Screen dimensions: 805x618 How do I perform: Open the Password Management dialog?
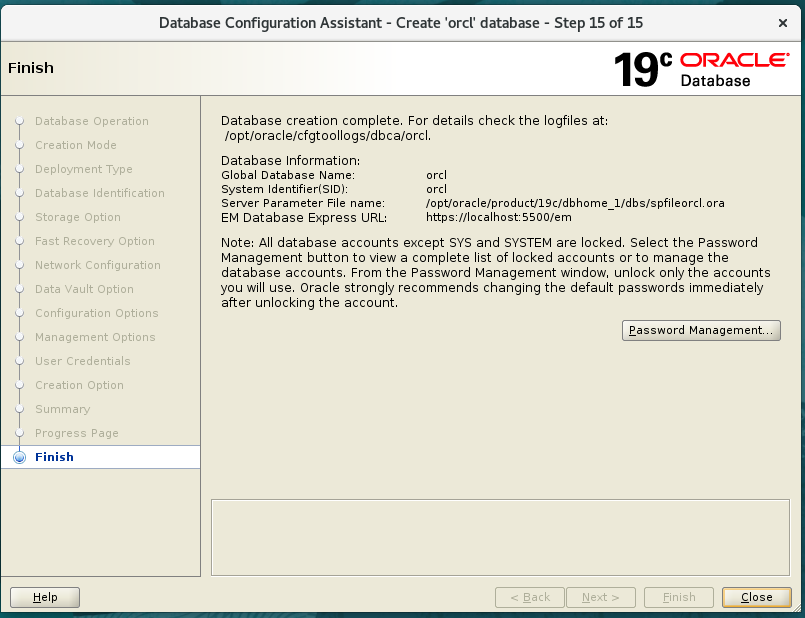click(701, 330)
